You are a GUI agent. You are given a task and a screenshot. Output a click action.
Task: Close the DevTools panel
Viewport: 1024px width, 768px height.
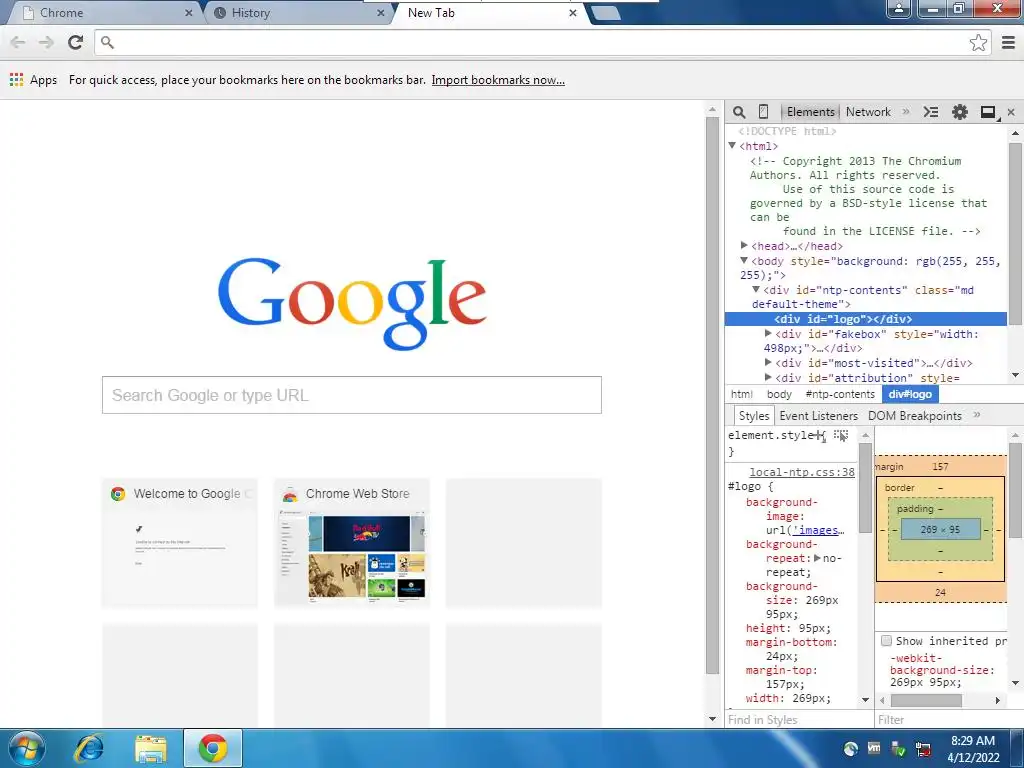(1011, 112)
